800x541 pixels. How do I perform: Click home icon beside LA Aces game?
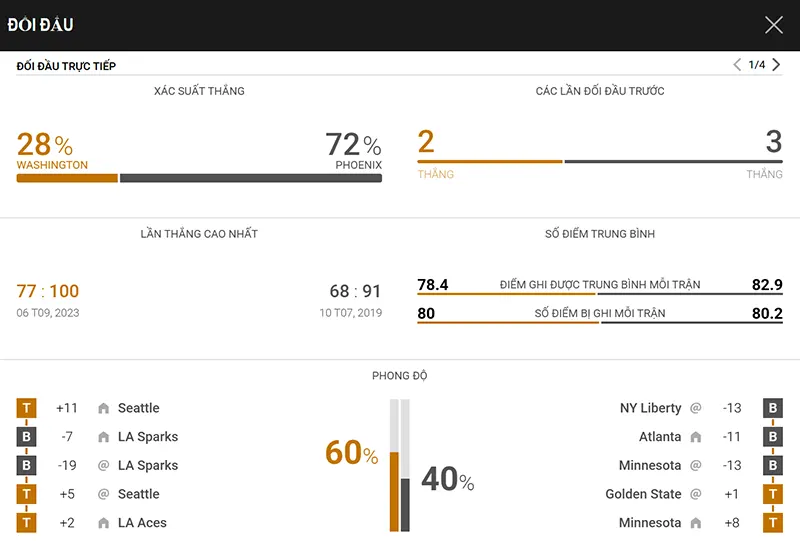point(104,523)
